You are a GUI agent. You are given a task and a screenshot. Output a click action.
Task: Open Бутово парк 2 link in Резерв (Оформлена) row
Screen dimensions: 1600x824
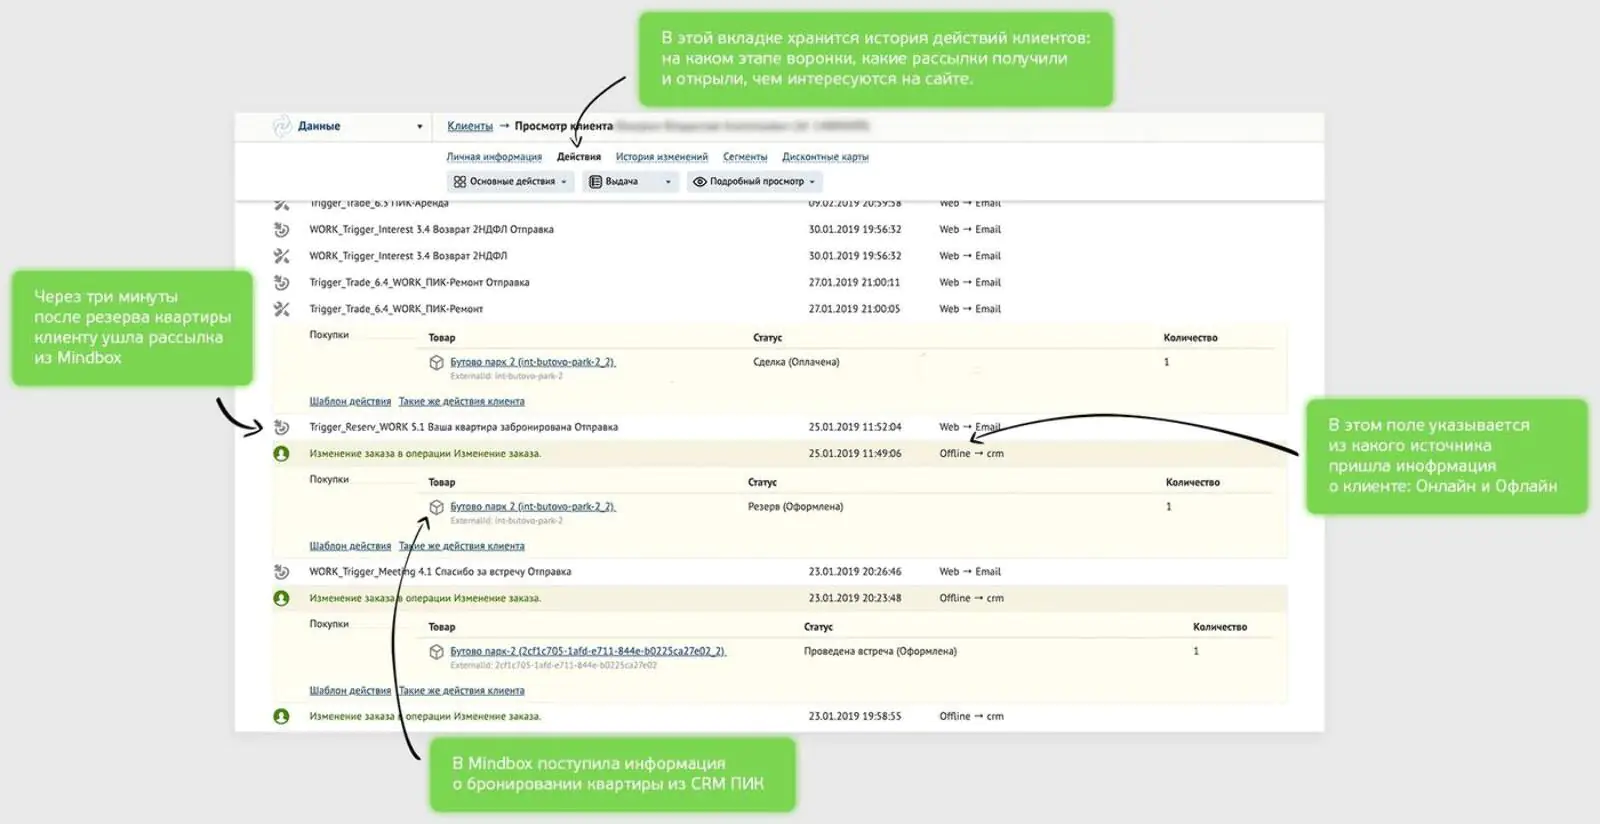click(532, 507)
